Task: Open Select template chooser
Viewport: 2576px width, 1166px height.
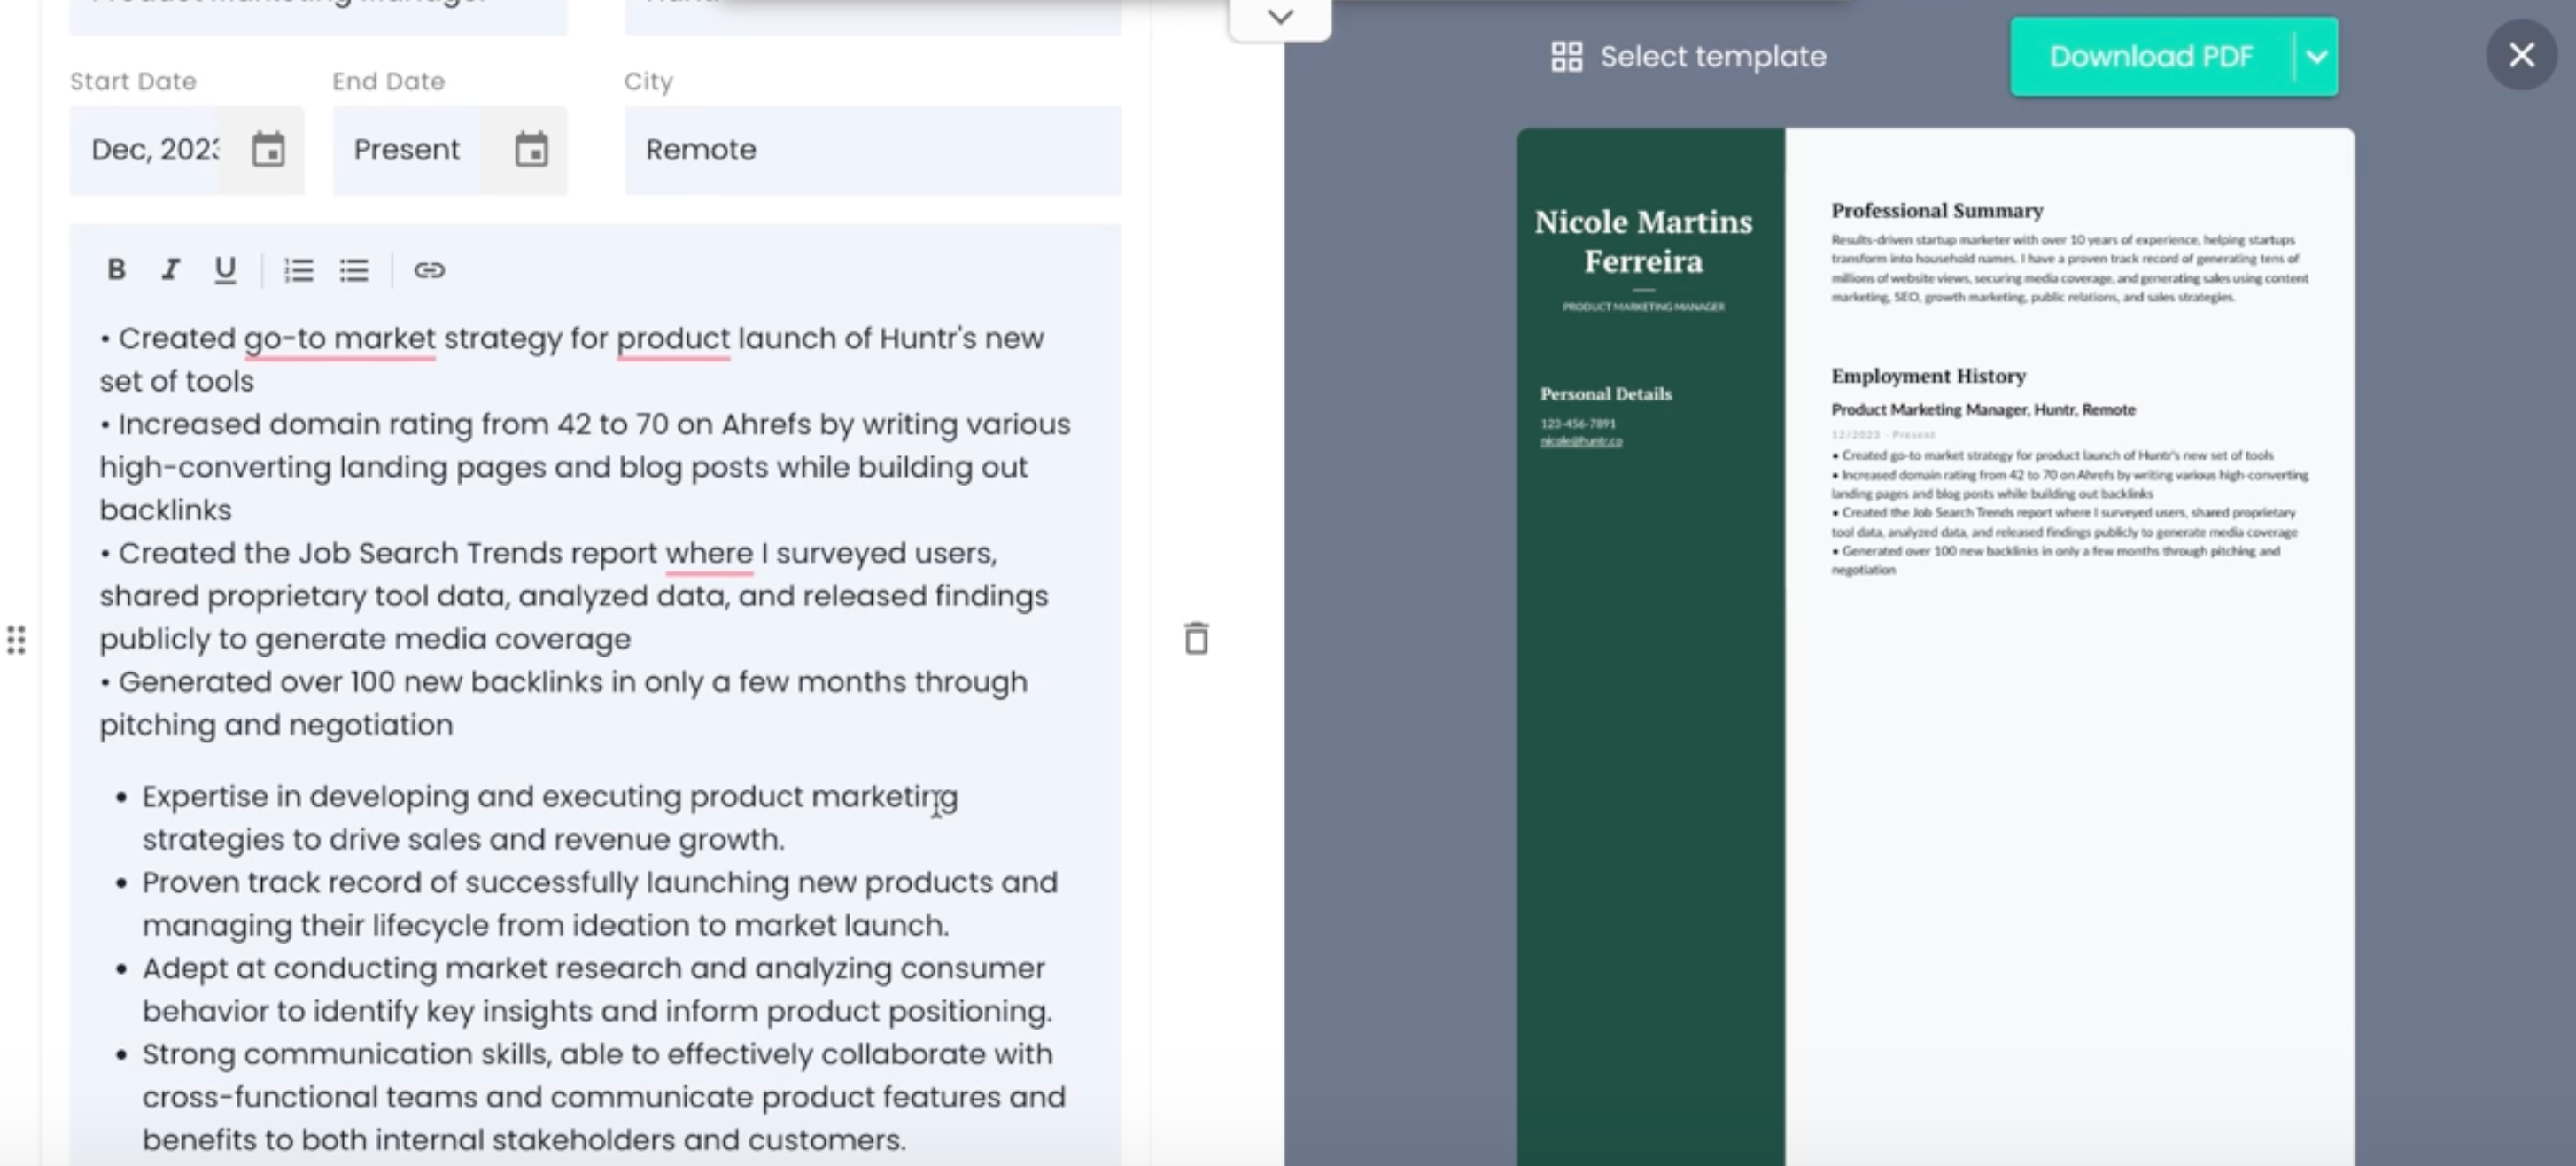Action: (x=1688, y=57)
